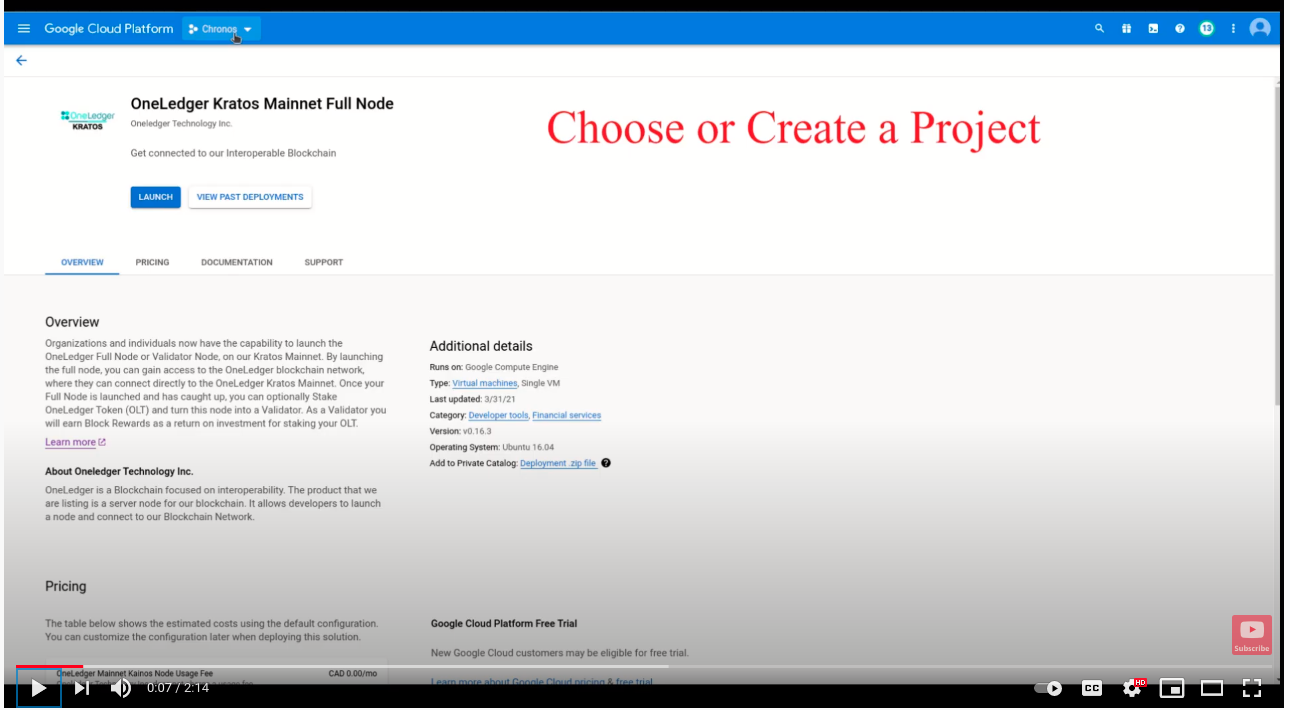Screen dimensions: 1290x710
Task: Click the 0:07 / 2:14 time display
Action: point(178,688)
